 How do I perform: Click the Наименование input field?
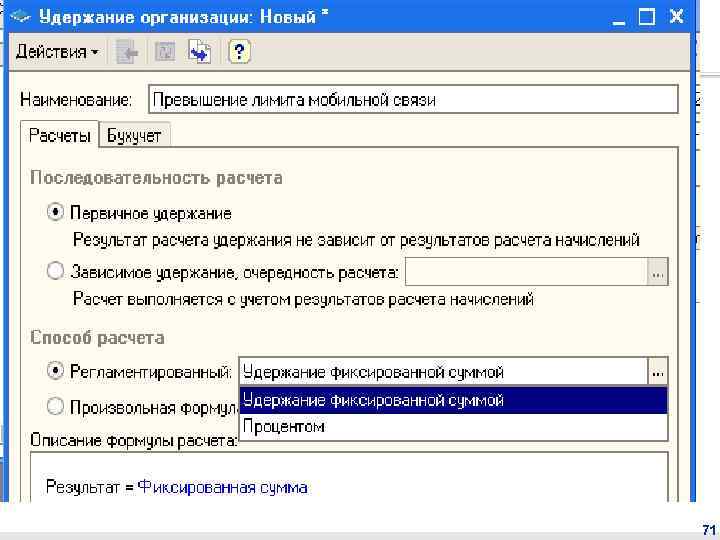click(x=413, y=99)
